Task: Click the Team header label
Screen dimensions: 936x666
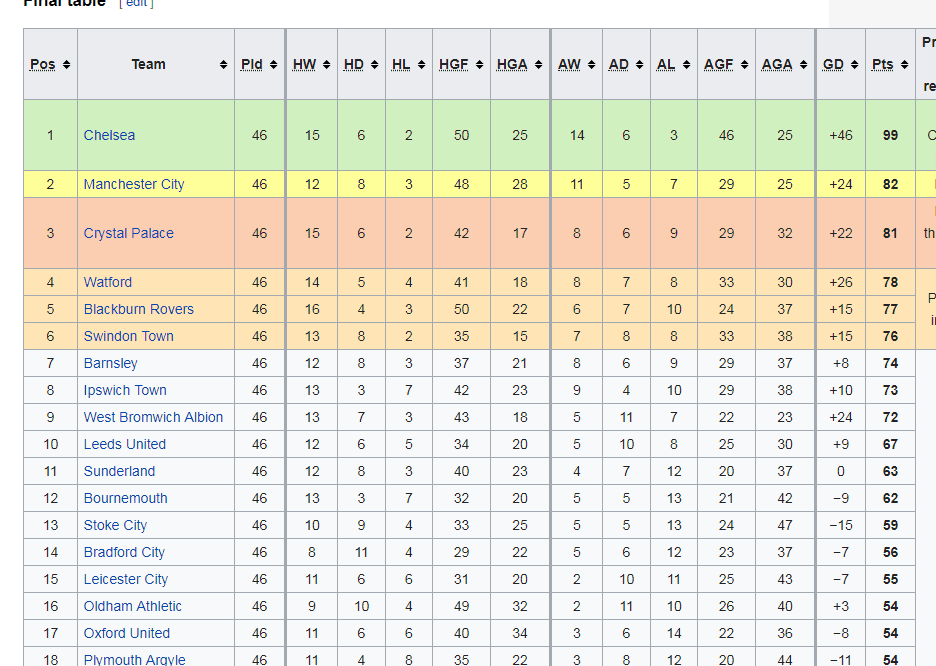Action: coord(148,64)
